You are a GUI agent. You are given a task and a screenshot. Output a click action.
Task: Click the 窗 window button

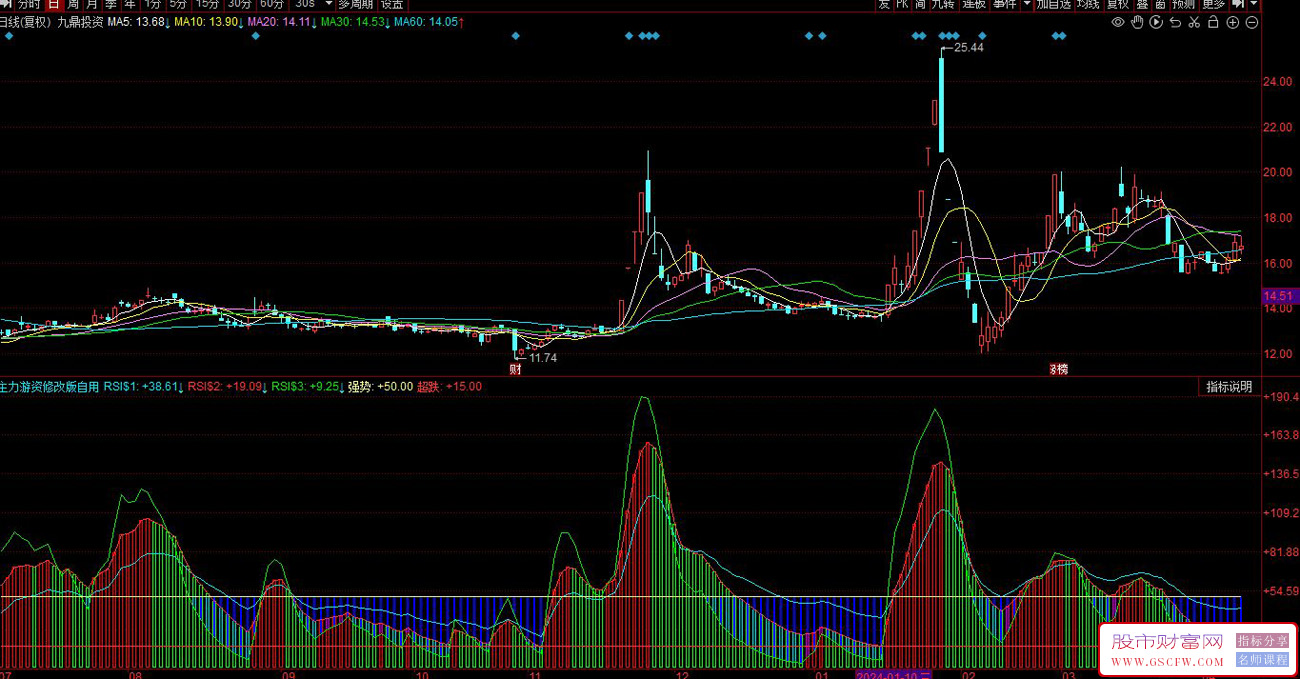click(x=1160, y=4)
